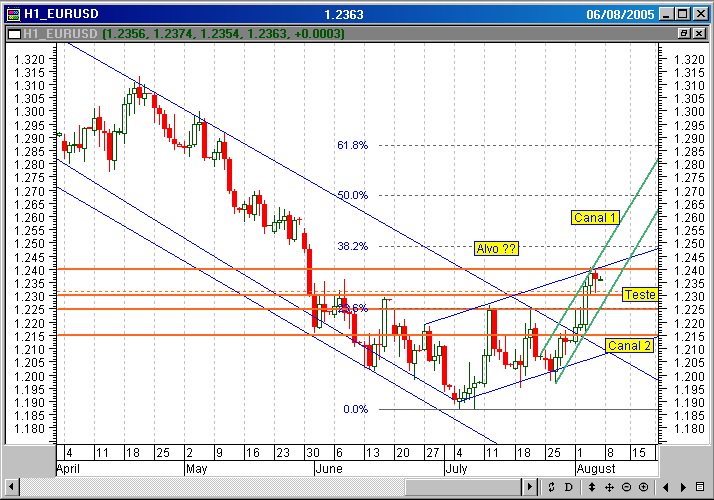Click the '15' date tick near August
The image size is (714, 500).
point(639,453)
